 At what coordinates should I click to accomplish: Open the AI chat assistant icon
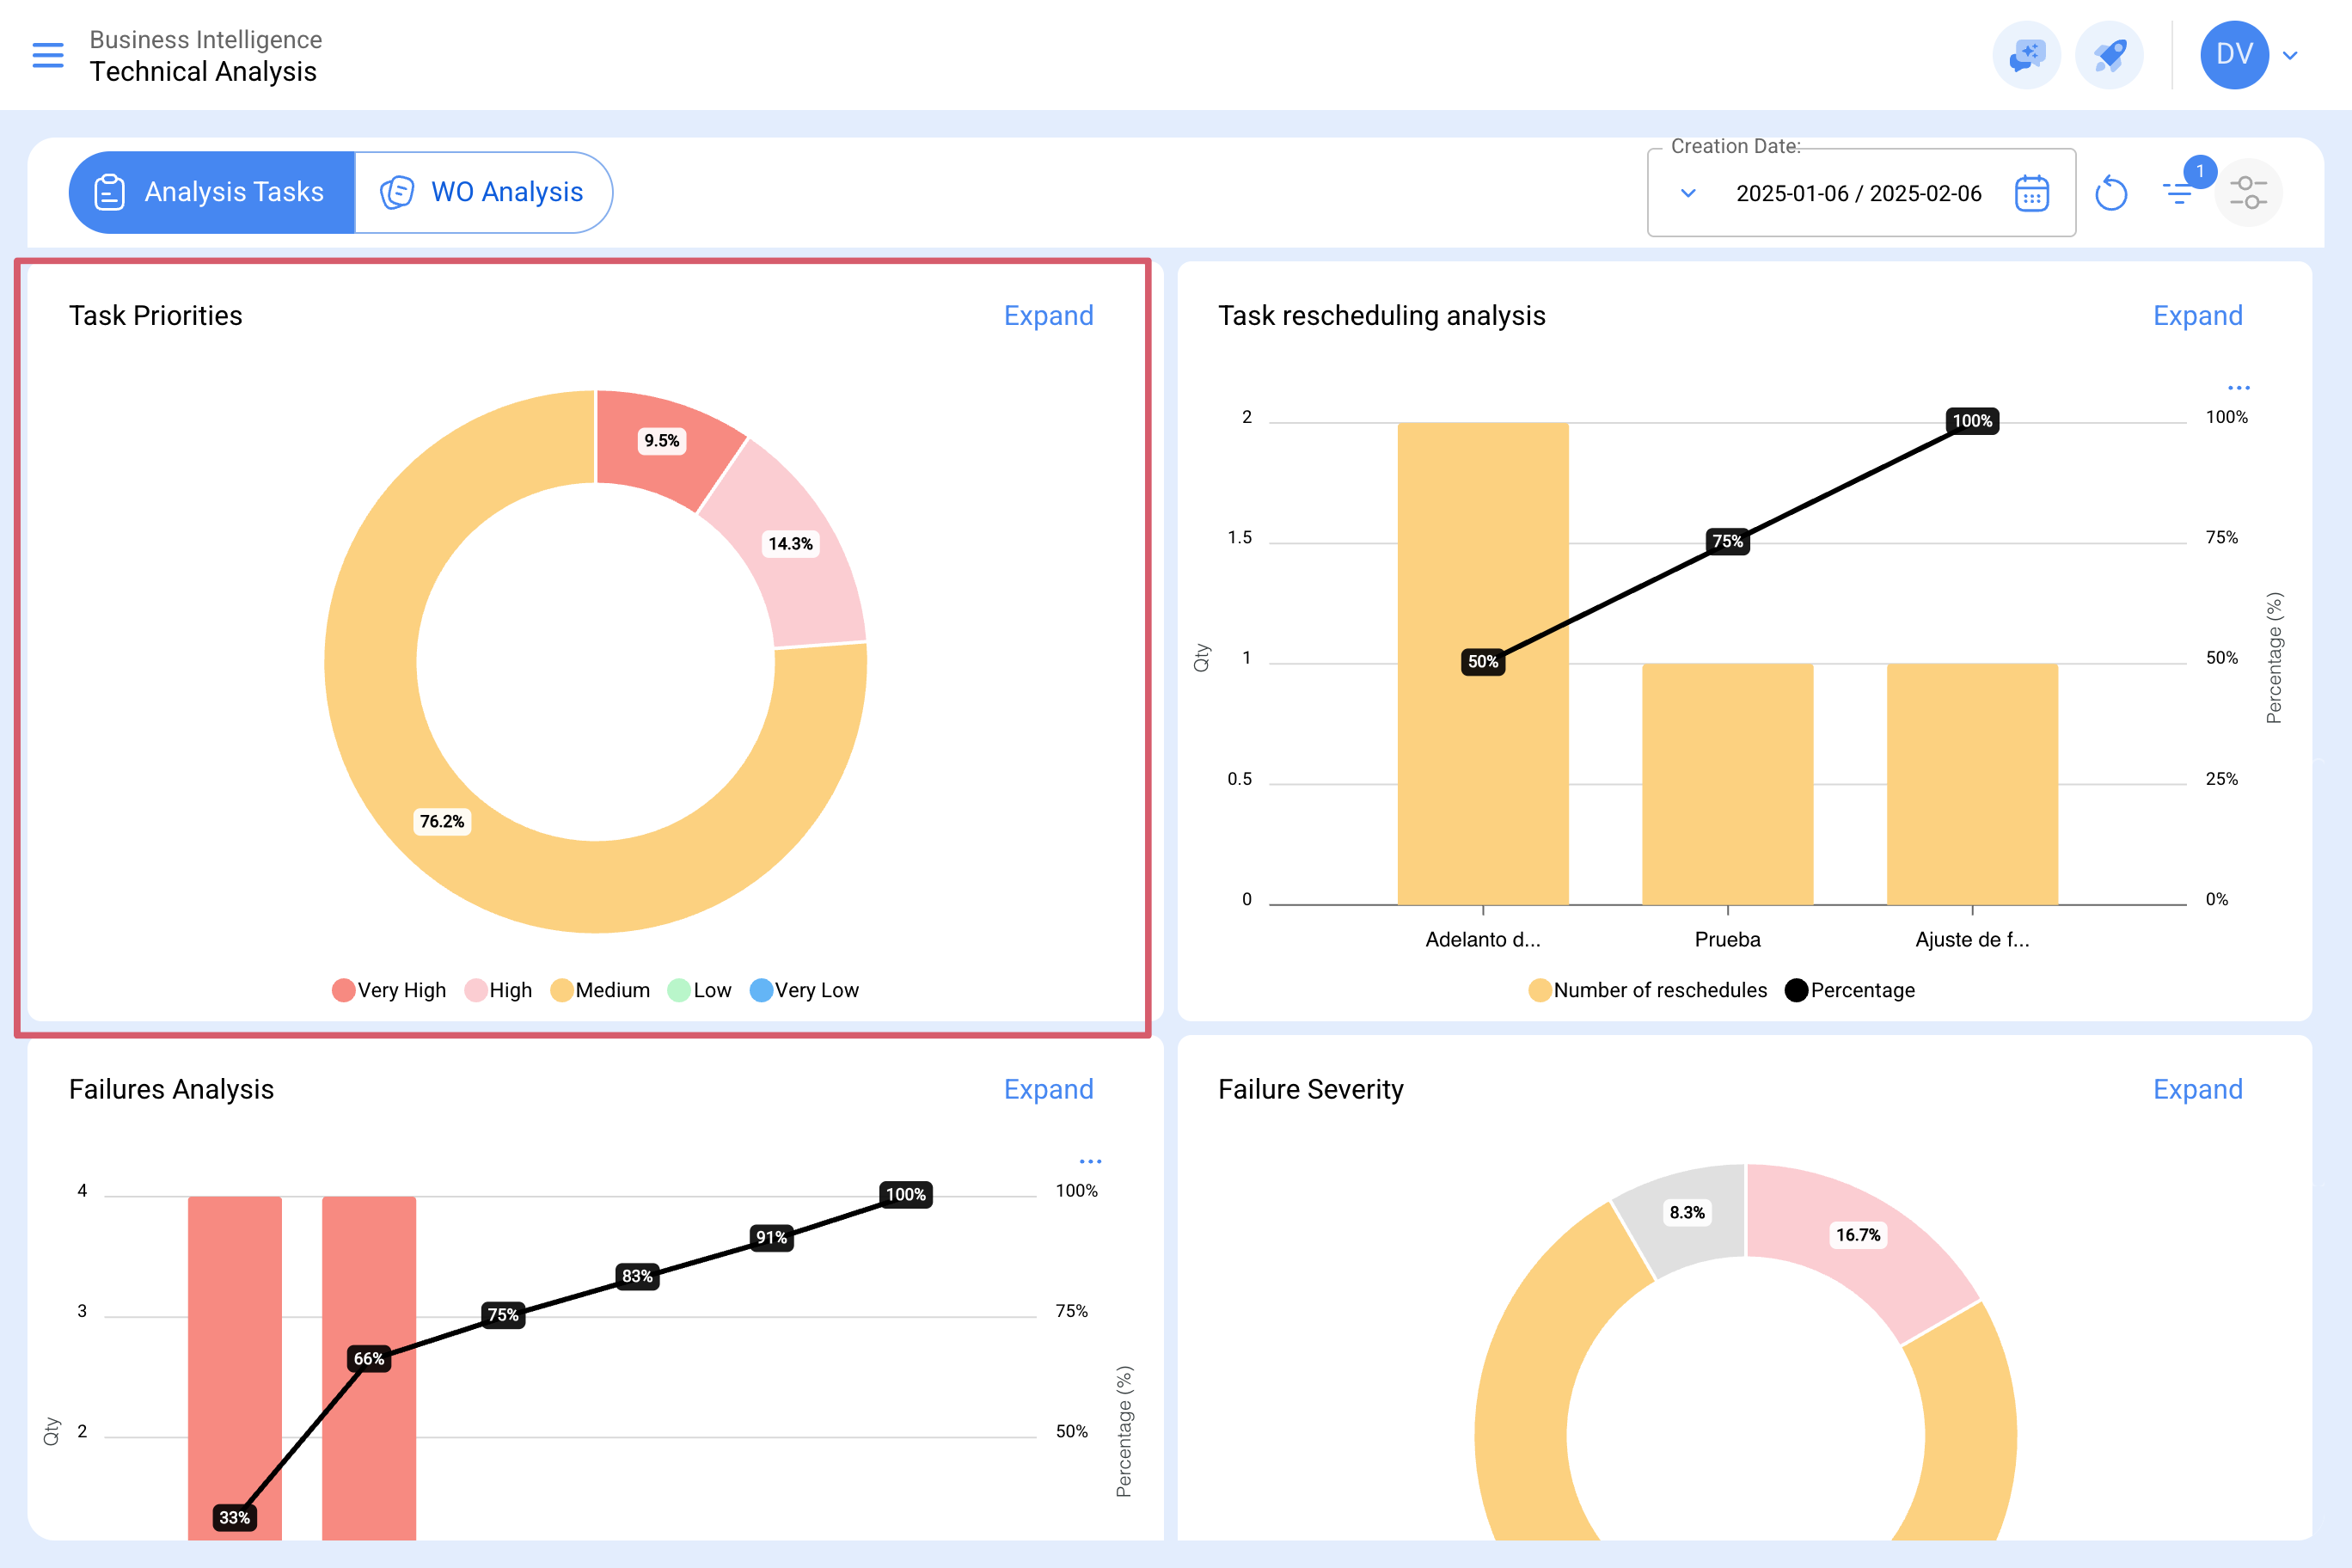2026,55
